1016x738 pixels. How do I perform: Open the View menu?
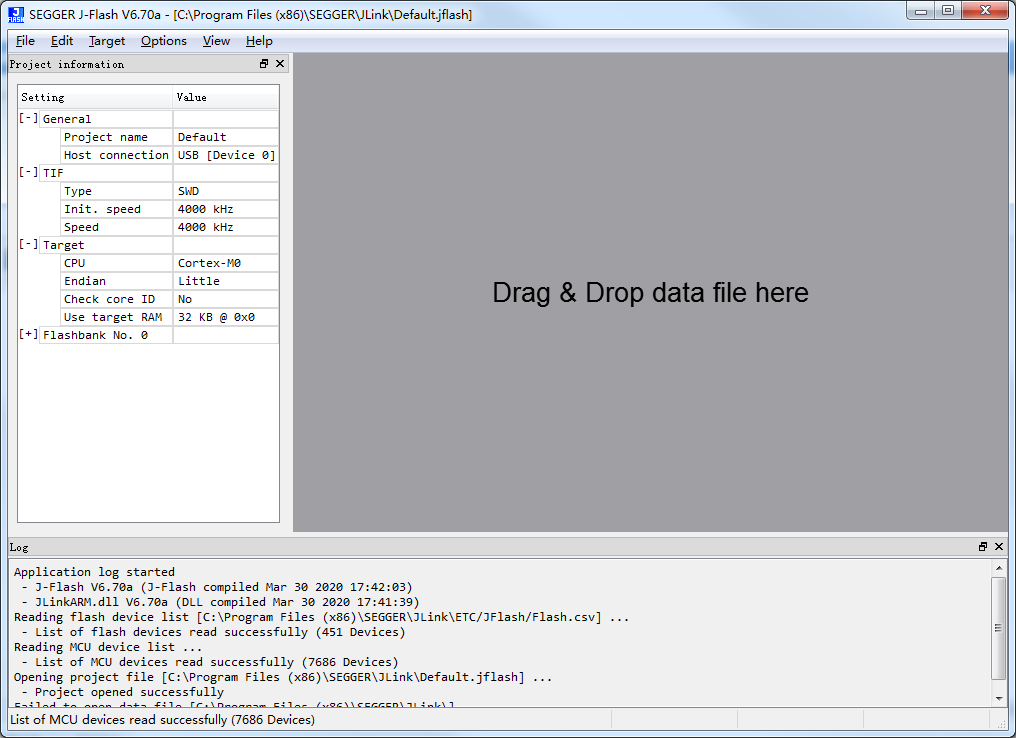click(216, 41)
